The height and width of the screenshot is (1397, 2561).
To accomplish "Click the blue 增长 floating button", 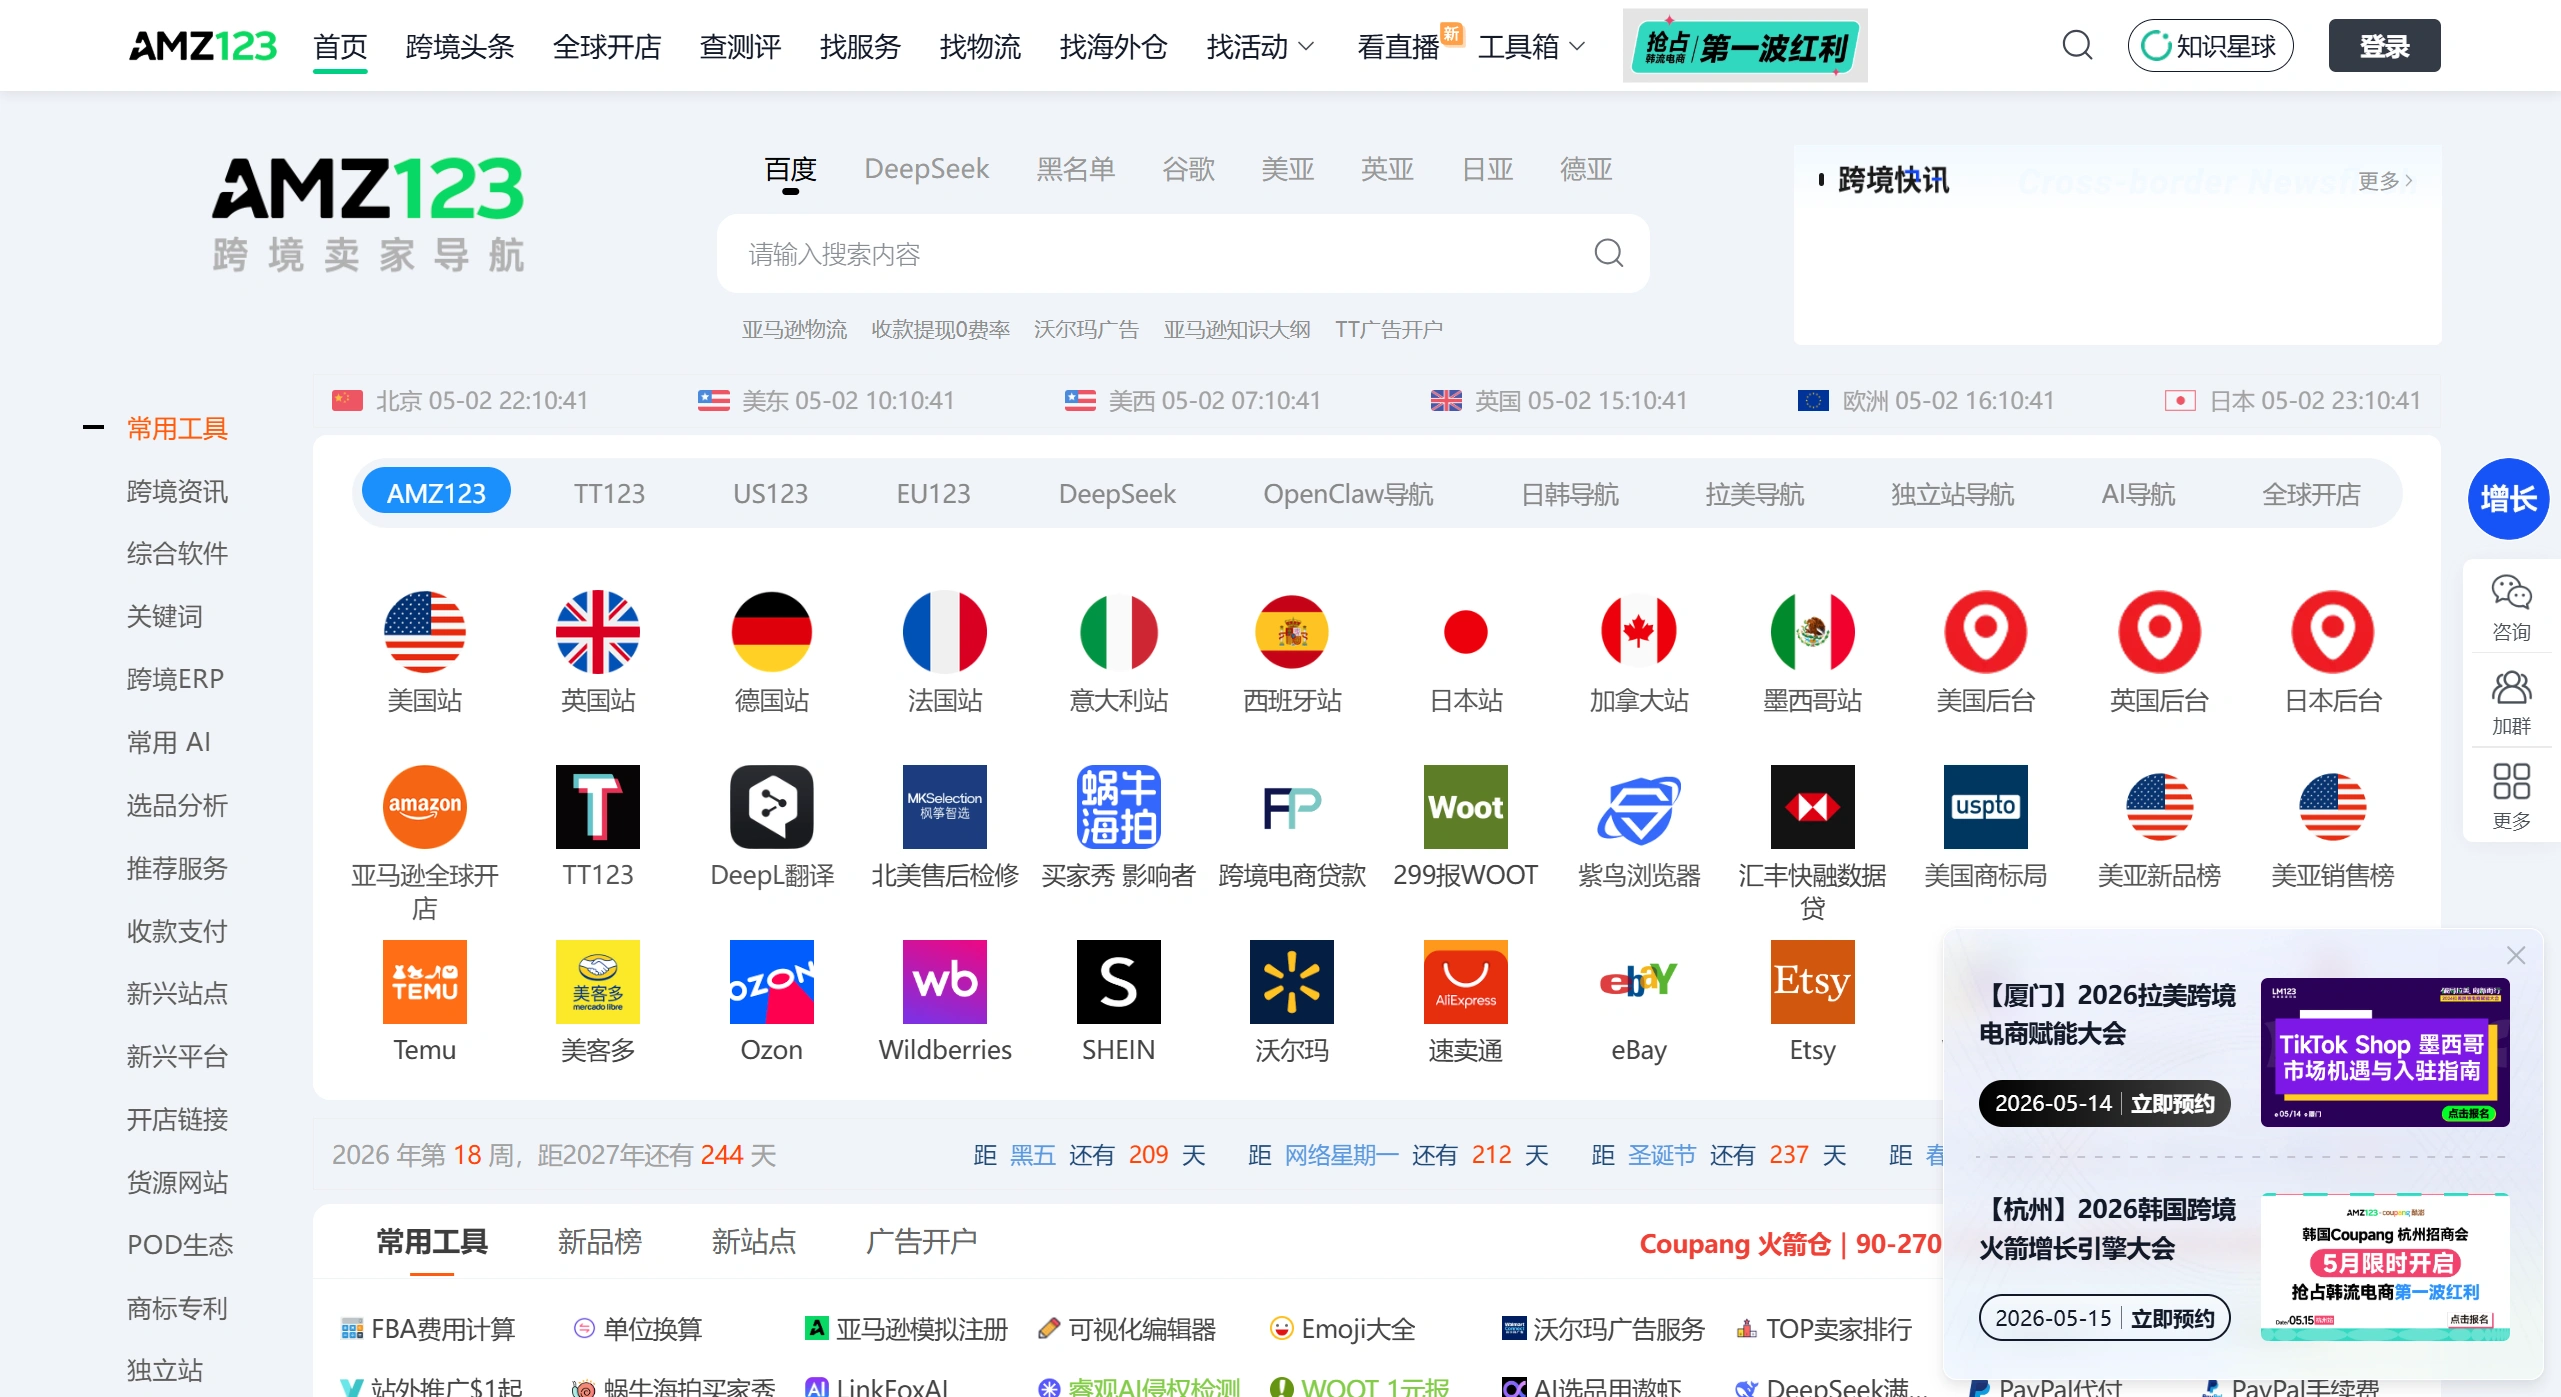I will [2508, 499].
